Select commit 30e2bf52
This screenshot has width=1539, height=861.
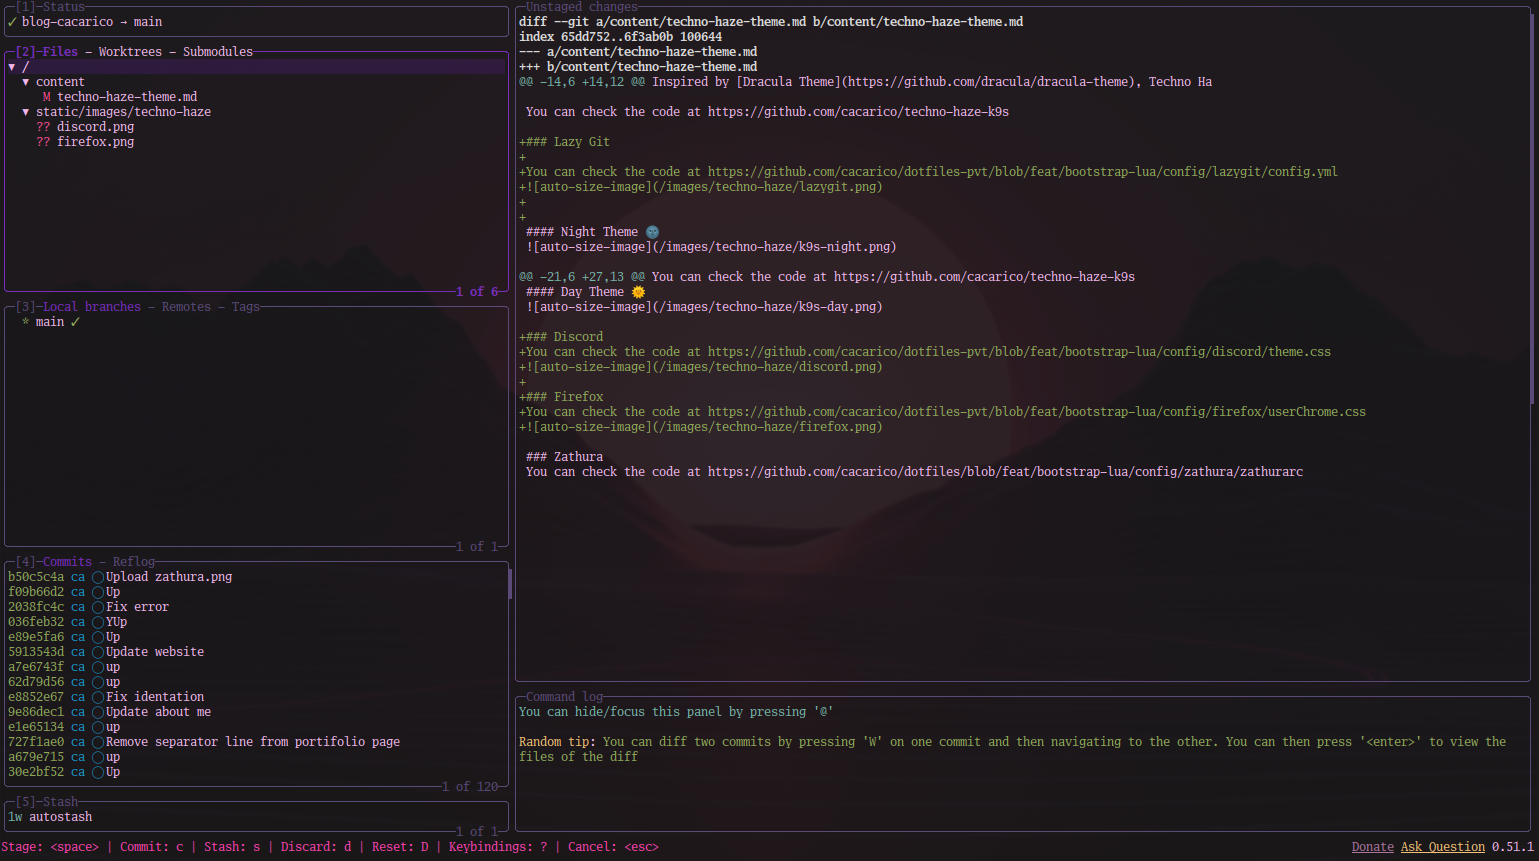[x=256, y=772]
